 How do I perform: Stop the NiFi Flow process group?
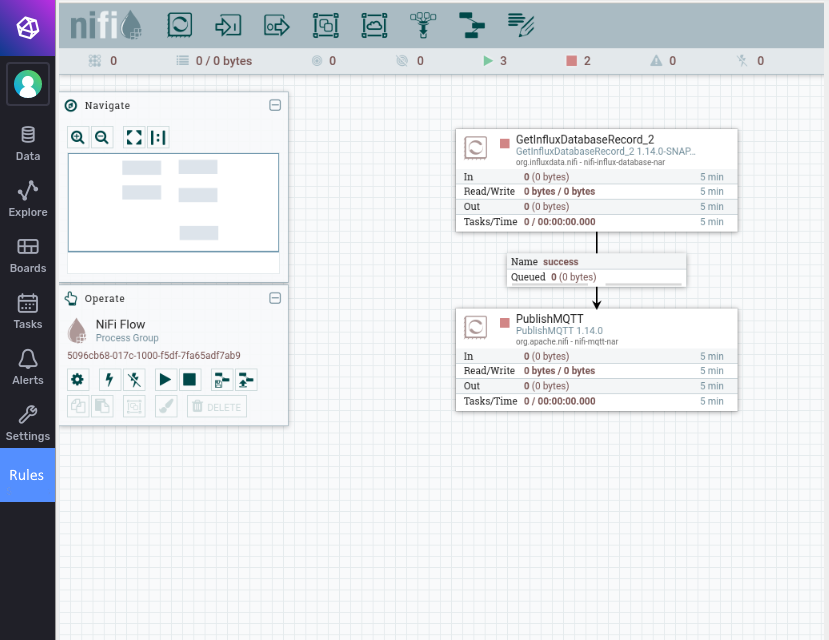tap(189, 379)
